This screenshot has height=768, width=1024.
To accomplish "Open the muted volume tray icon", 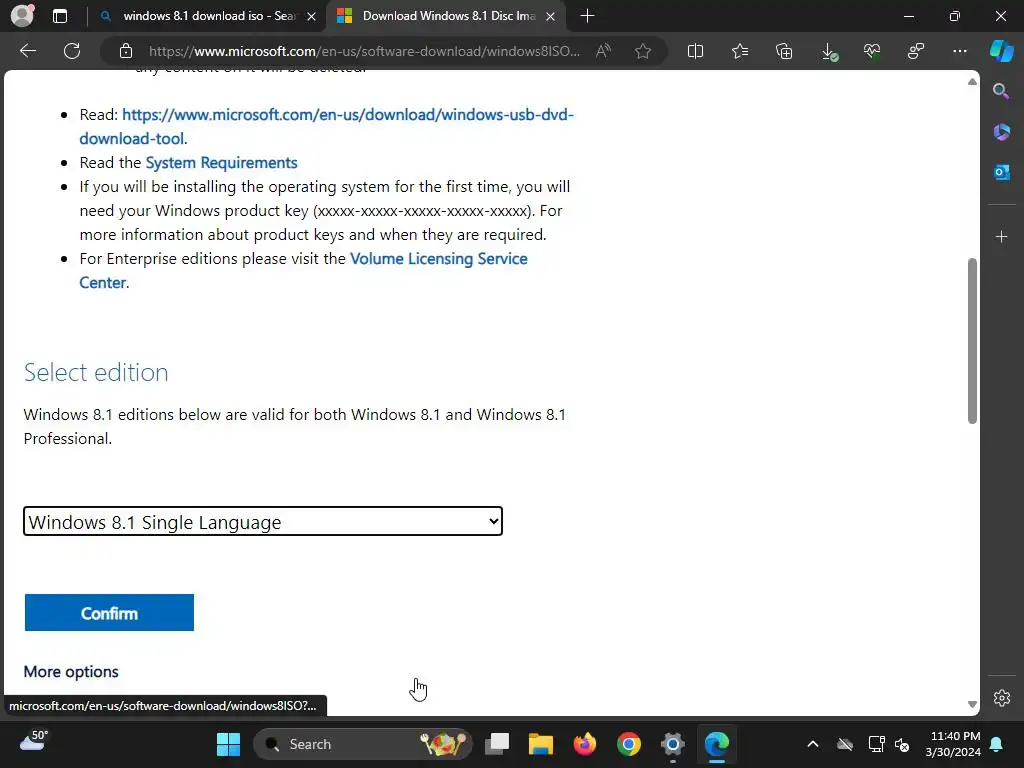I will point(902,744).
